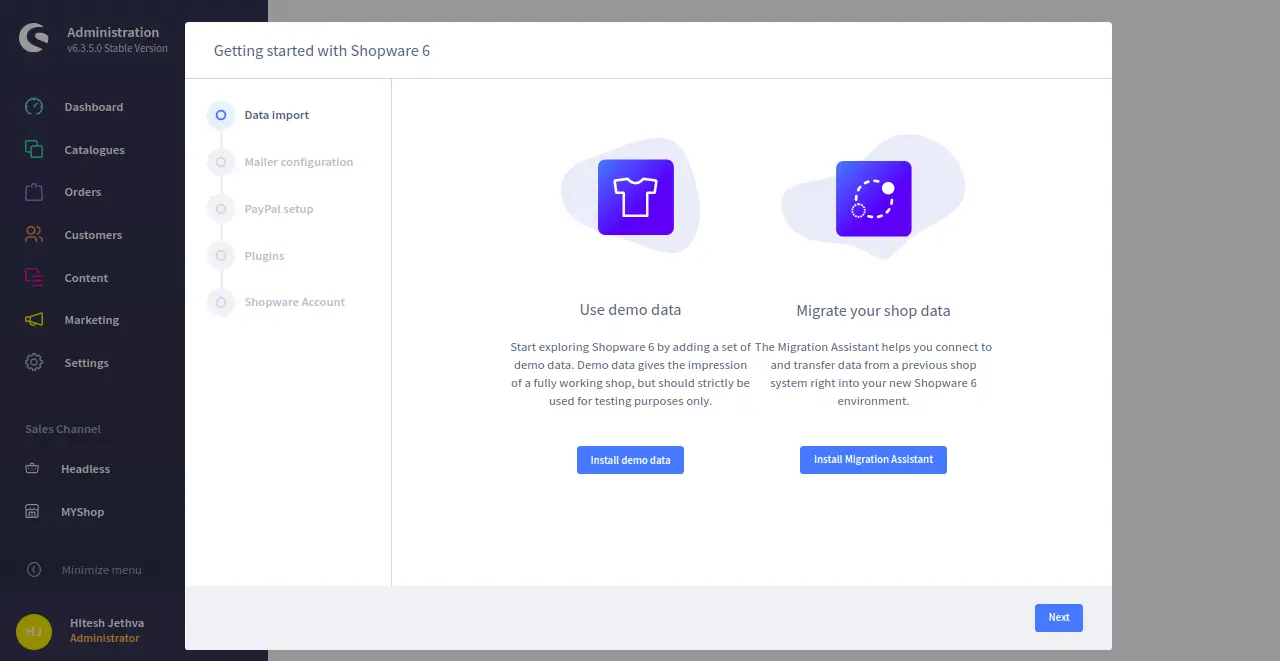The width and height of the screenshot is (1280, 661).
Task: Open the Customers menu item
Action: [93, 235]
